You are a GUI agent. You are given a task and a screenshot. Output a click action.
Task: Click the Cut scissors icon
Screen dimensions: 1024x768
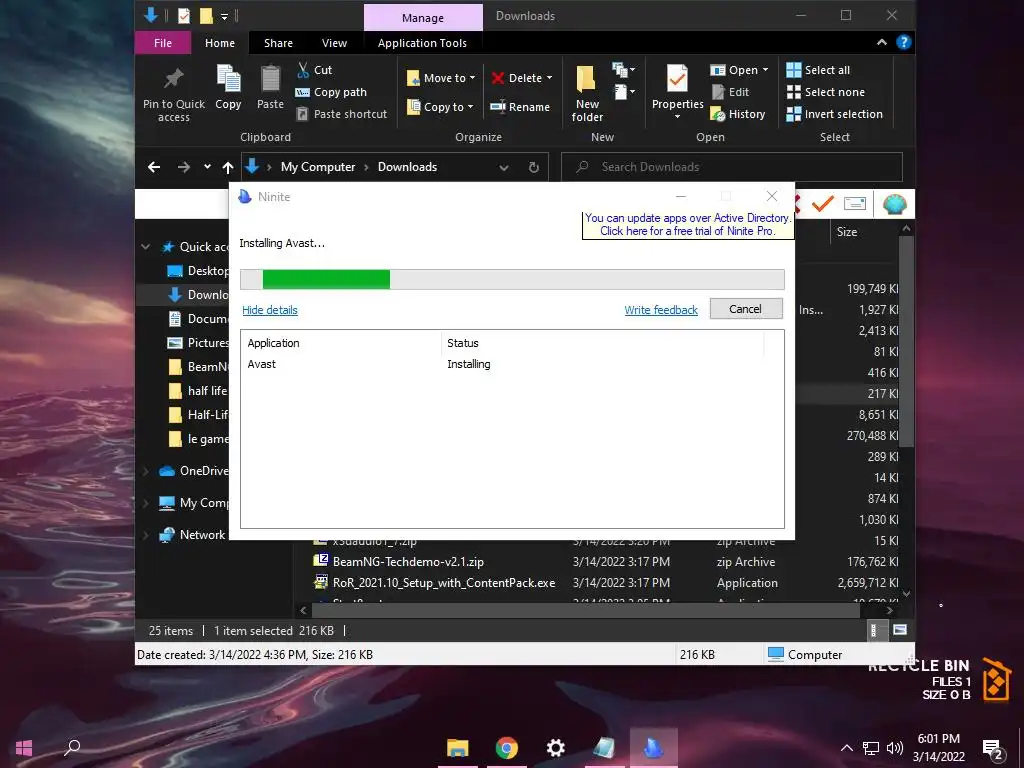pyautogui.click(x=303, y=70)
